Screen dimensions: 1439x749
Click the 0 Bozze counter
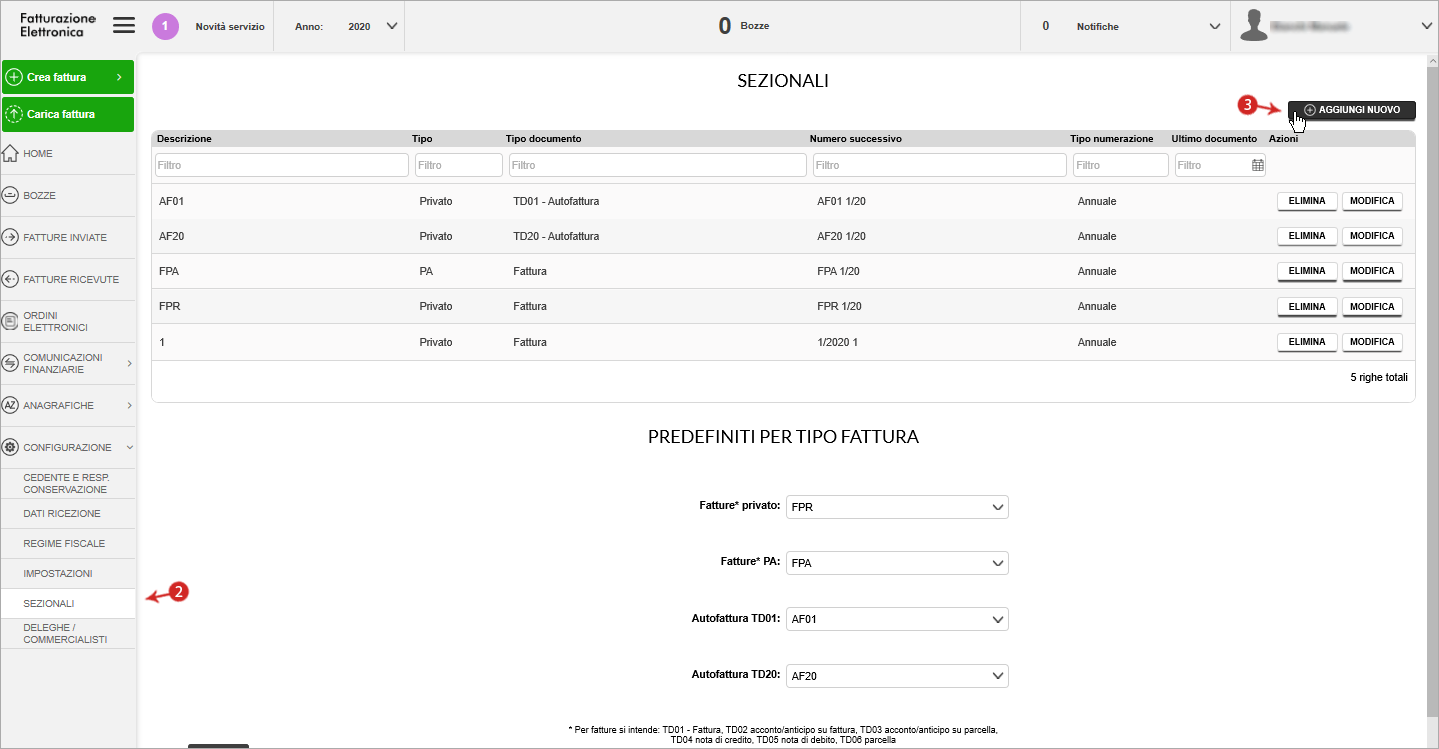(744, 26)
